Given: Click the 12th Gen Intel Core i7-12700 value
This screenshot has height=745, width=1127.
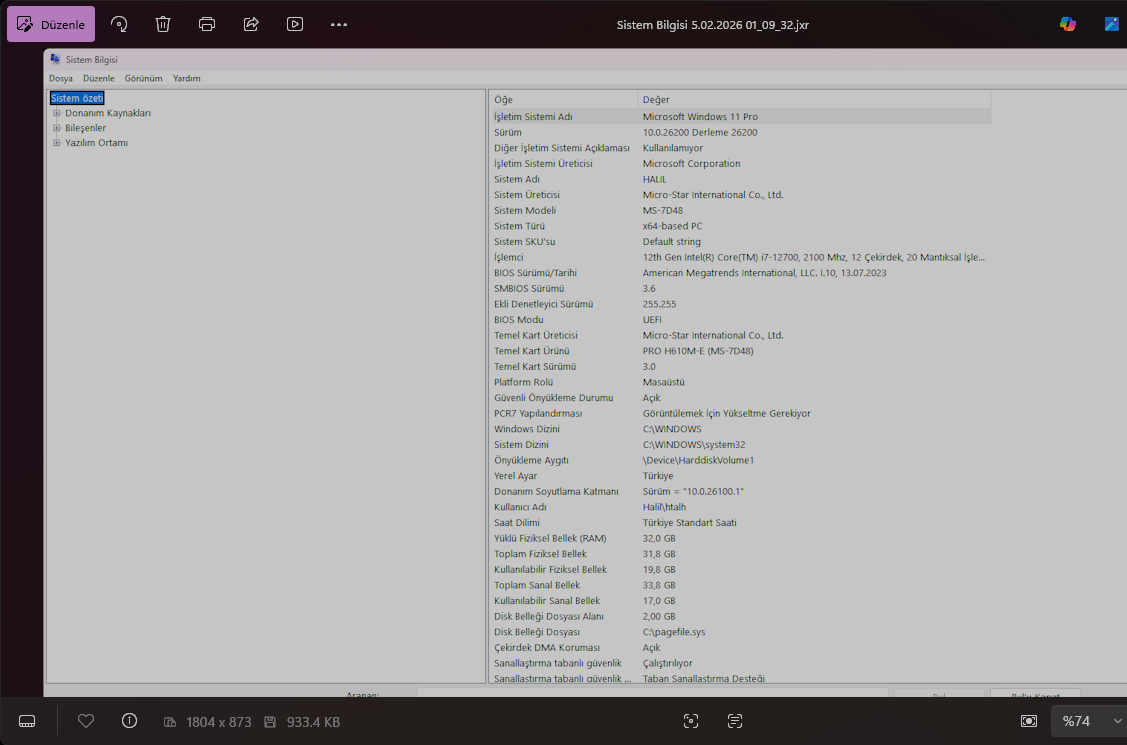Looking at the screenshot, I should (814, 257).
